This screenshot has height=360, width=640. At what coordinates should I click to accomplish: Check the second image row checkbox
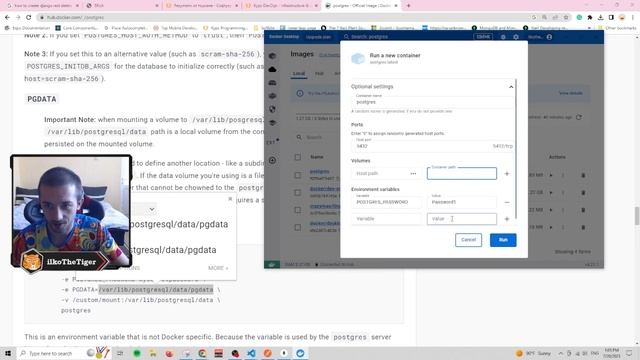[x=298, y=192]
